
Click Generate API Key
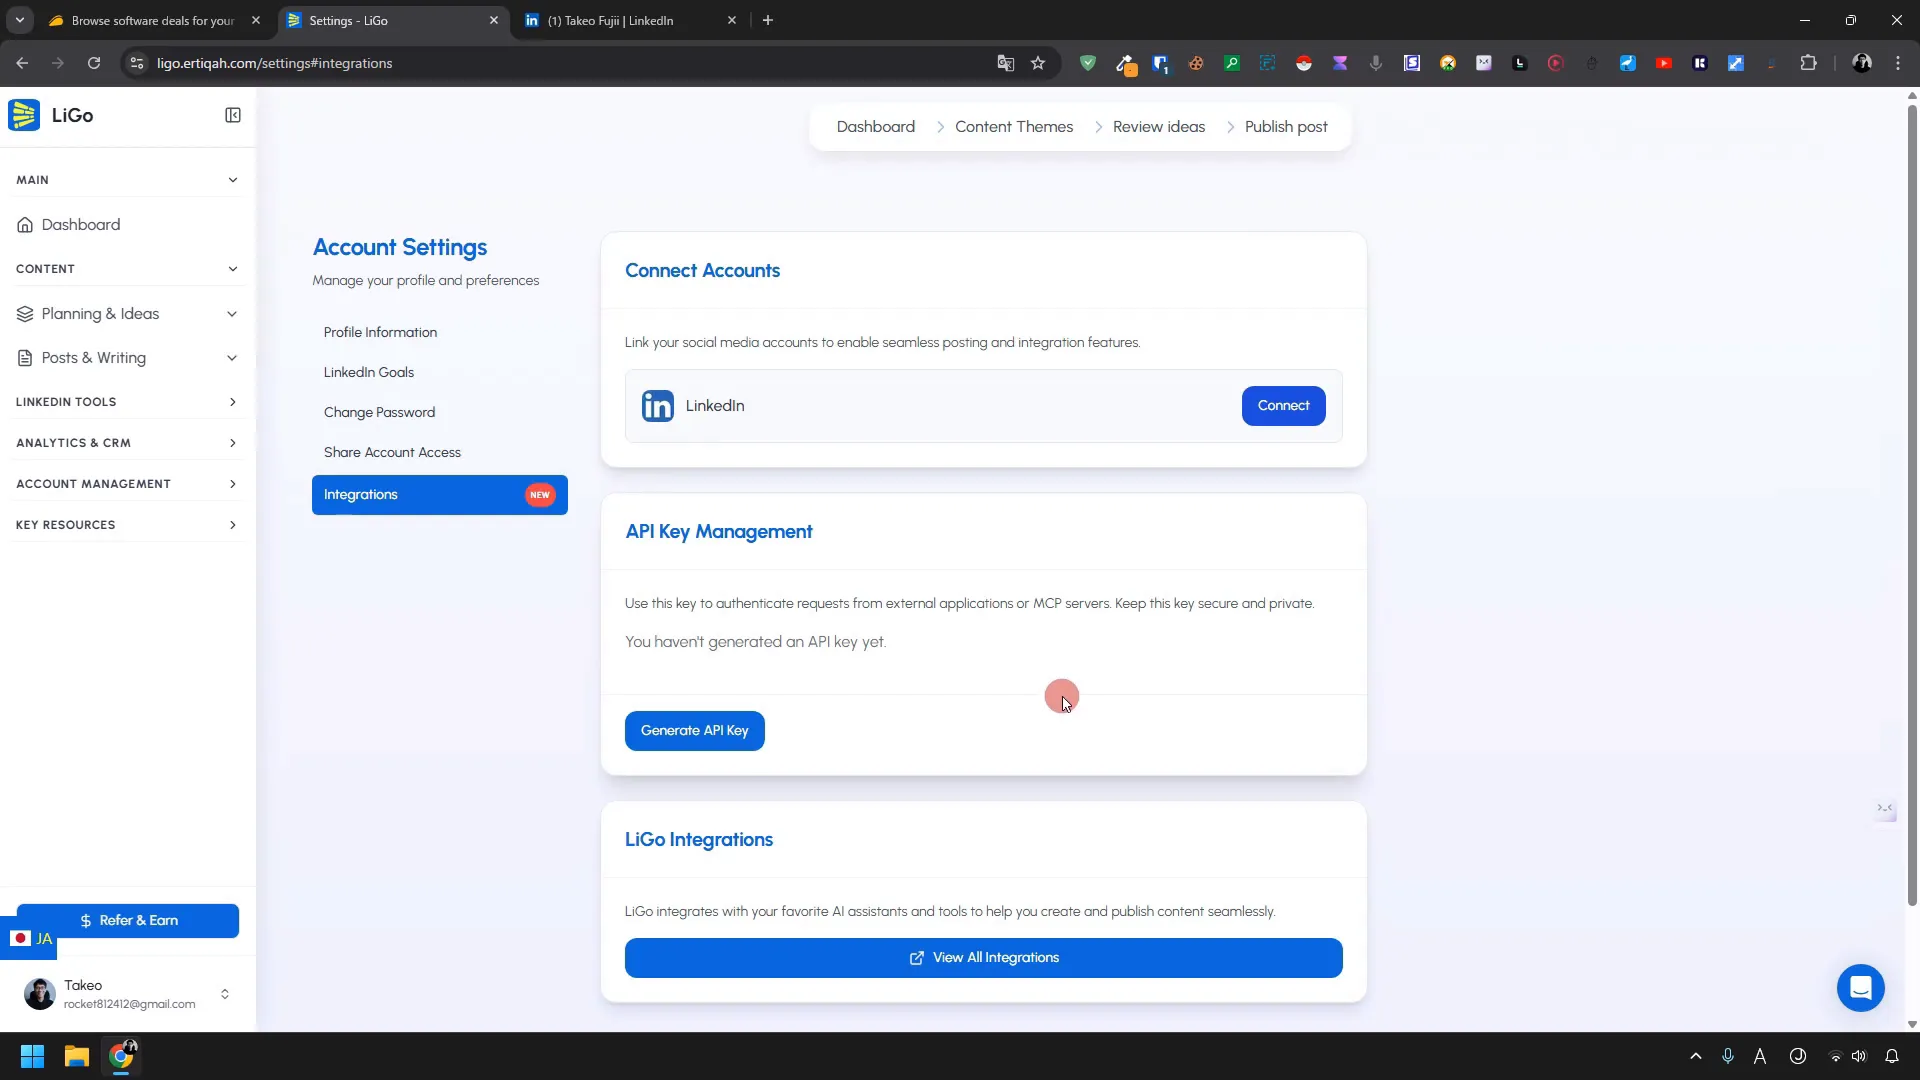(695, 731)
